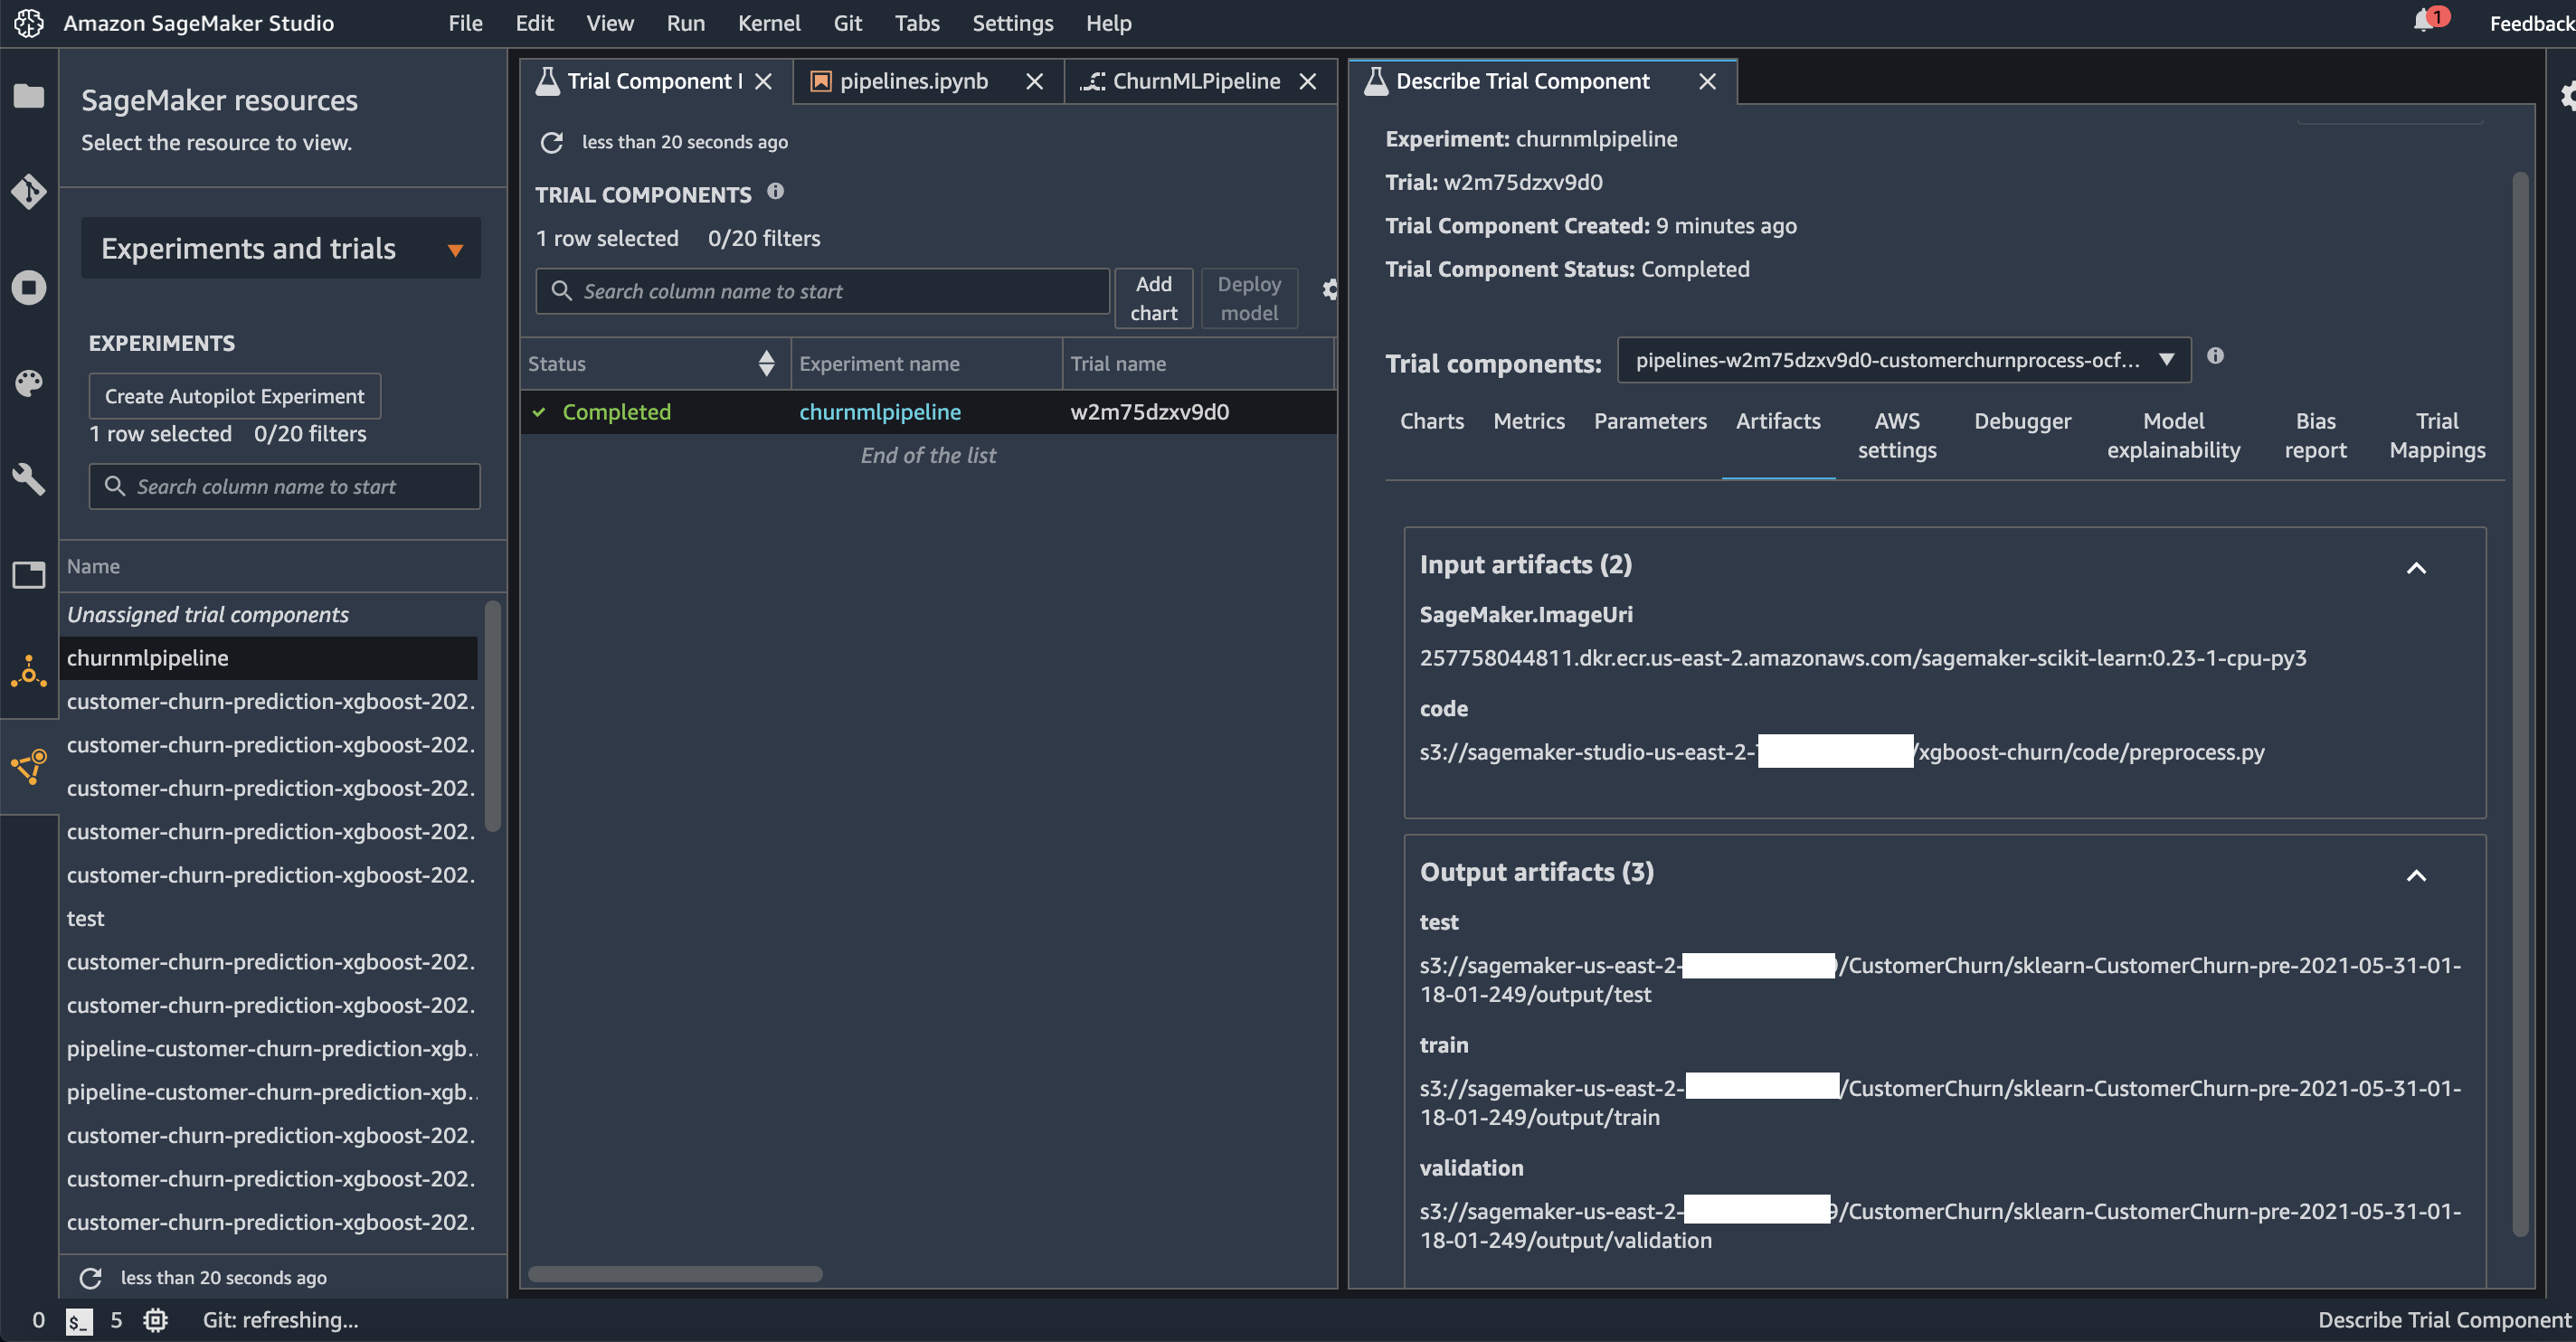Click the experiments list vertical scrollbar
The height and width of the screenshot is (1342, 2576).
[491, 715]
